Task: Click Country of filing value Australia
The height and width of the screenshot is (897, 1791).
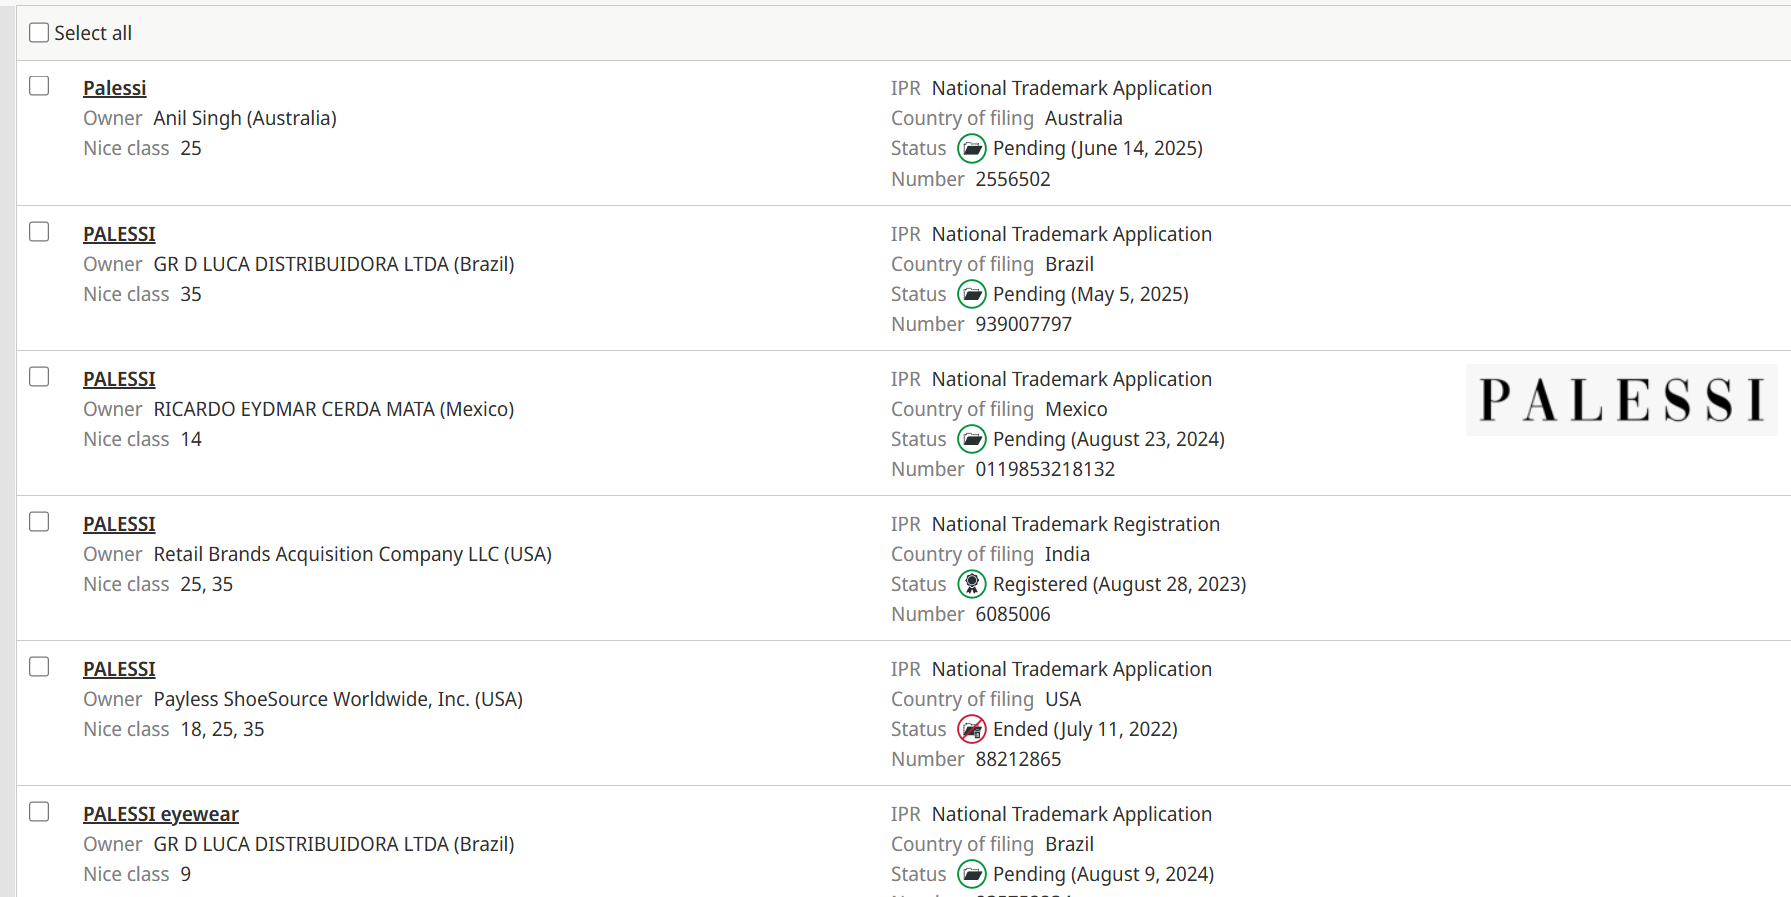Action: click(x=1084, y=118)
